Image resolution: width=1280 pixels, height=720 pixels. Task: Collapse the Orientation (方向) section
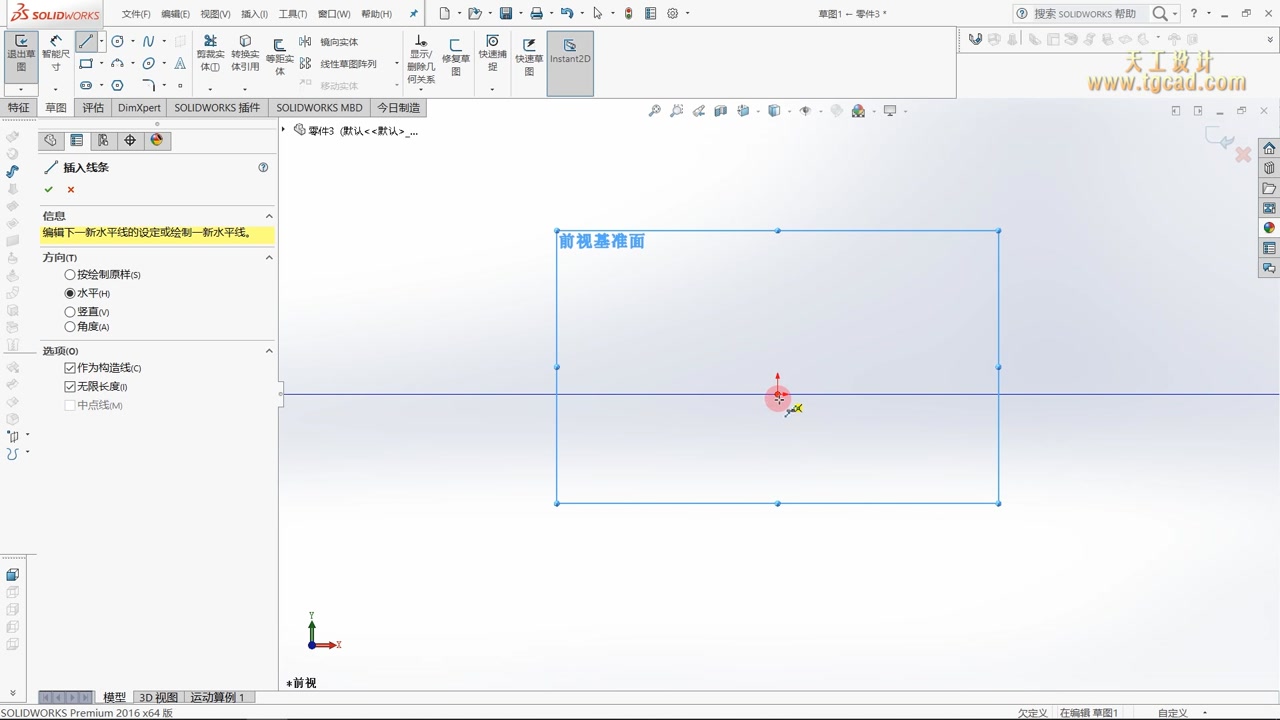pyautogui.click(x=269, y=257)
